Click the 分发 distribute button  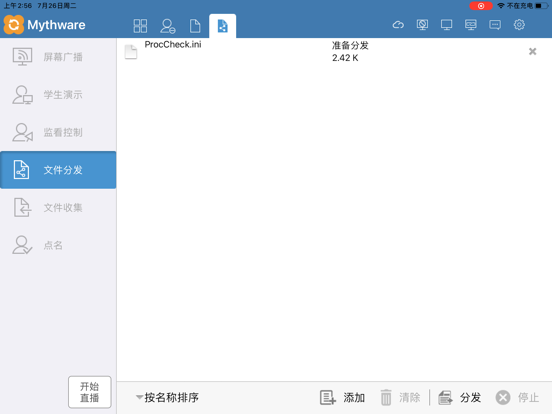(x=459, y=397)
